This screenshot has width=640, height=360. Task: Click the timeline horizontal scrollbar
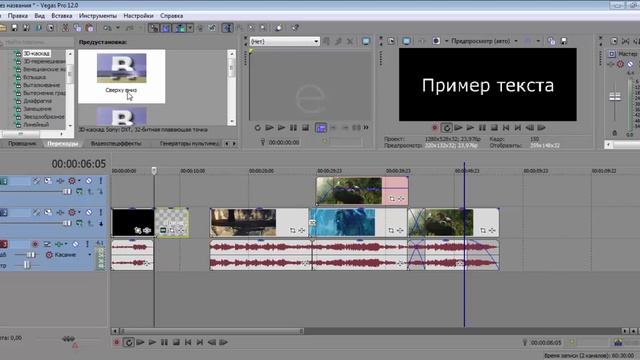[x=369, y=331]
